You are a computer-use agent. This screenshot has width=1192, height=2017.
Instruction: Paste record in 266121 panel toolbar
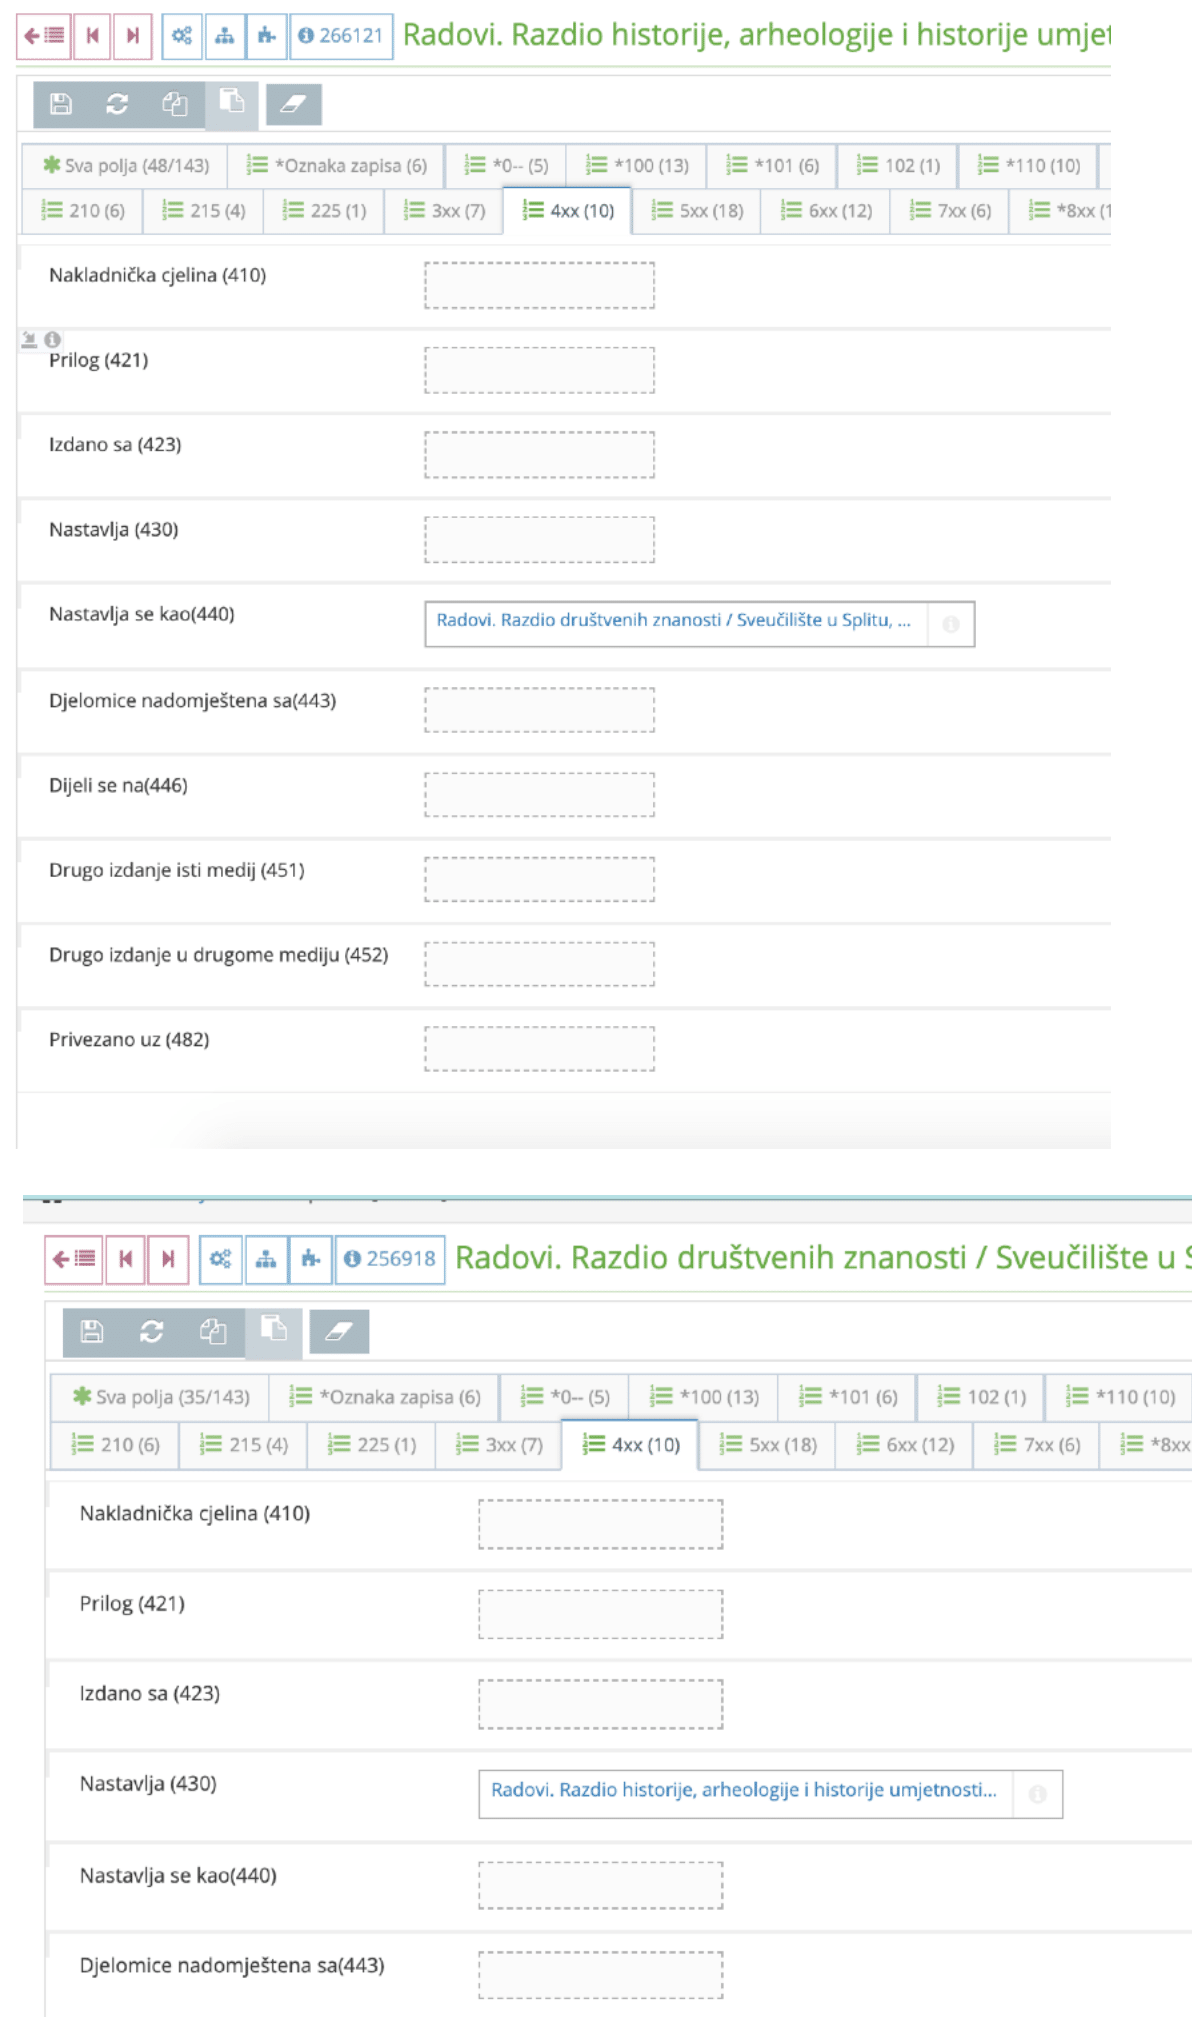(x=232, y=104)
